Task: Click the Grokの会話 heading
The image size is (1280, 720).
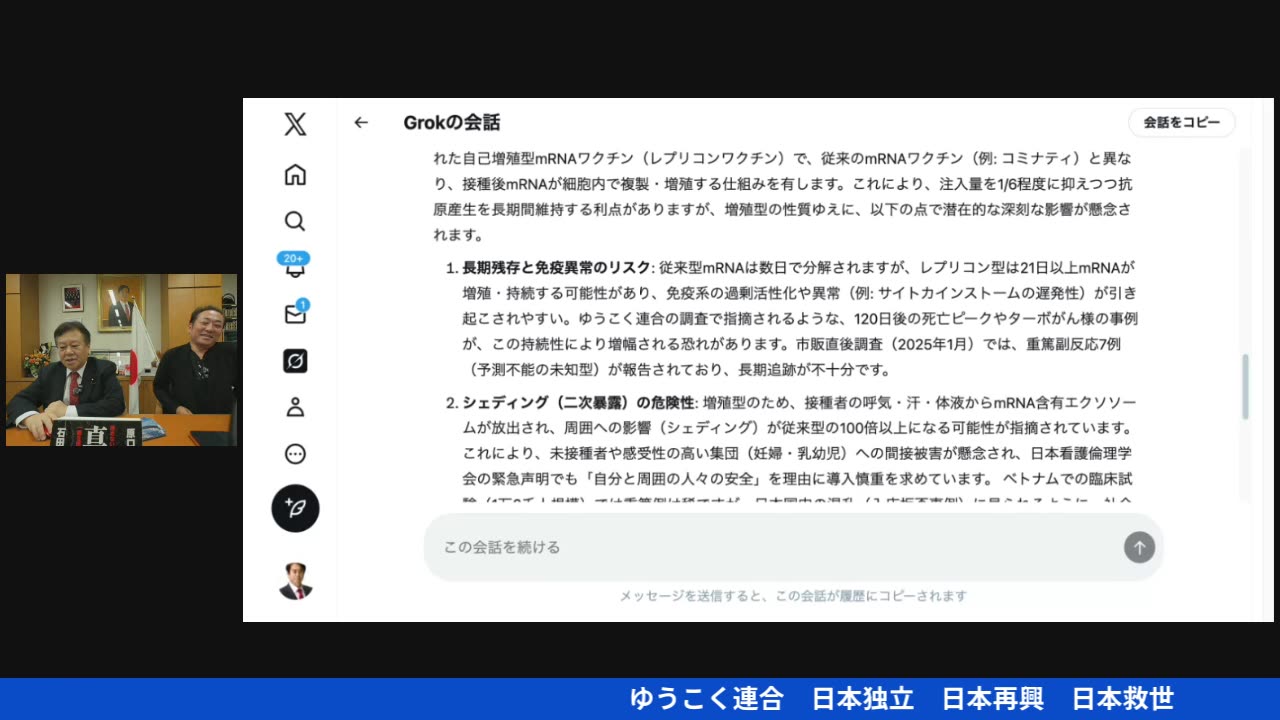Action: [x=452, y=122]
